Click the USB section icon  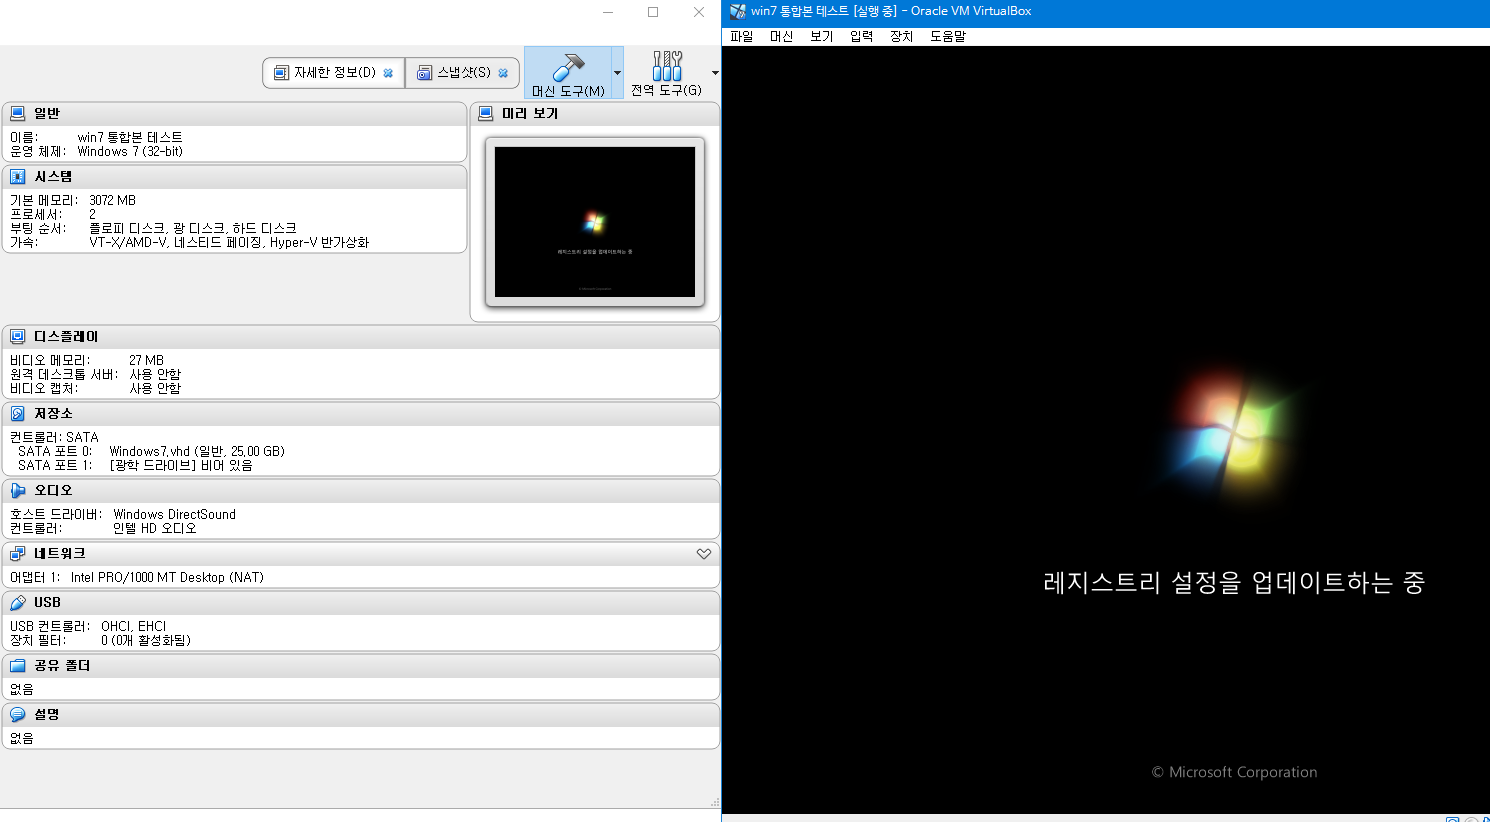pos(18,602)
